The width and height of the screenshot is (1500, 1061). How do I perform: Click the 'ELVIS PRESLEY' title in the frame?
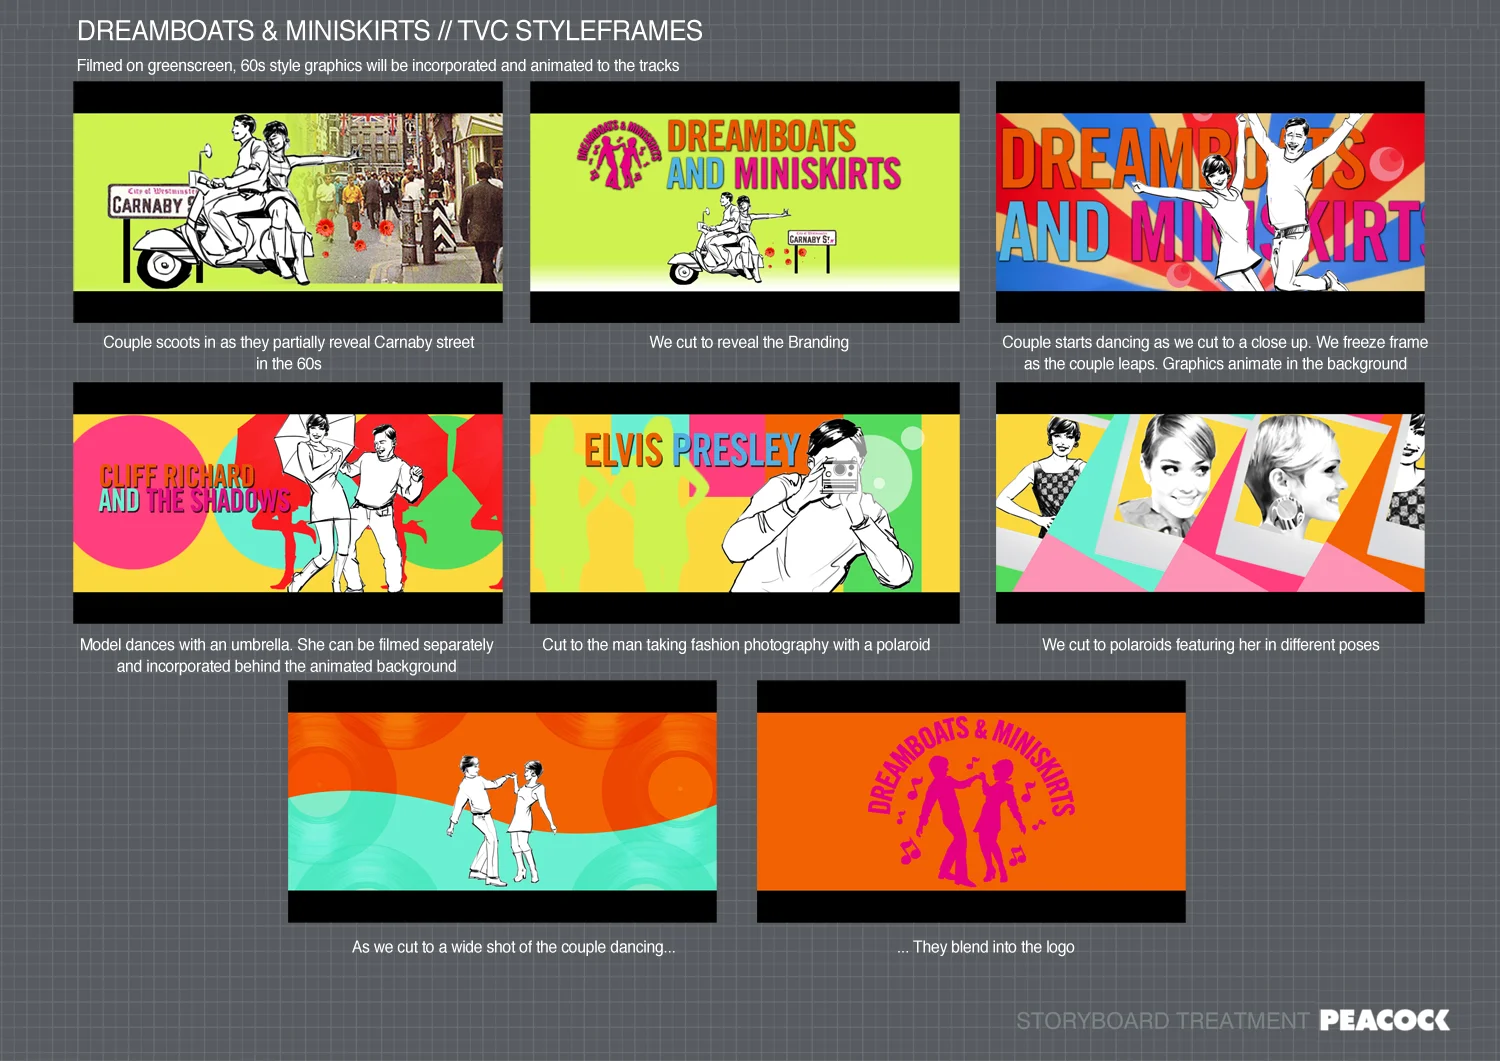(x=693, y=451)
